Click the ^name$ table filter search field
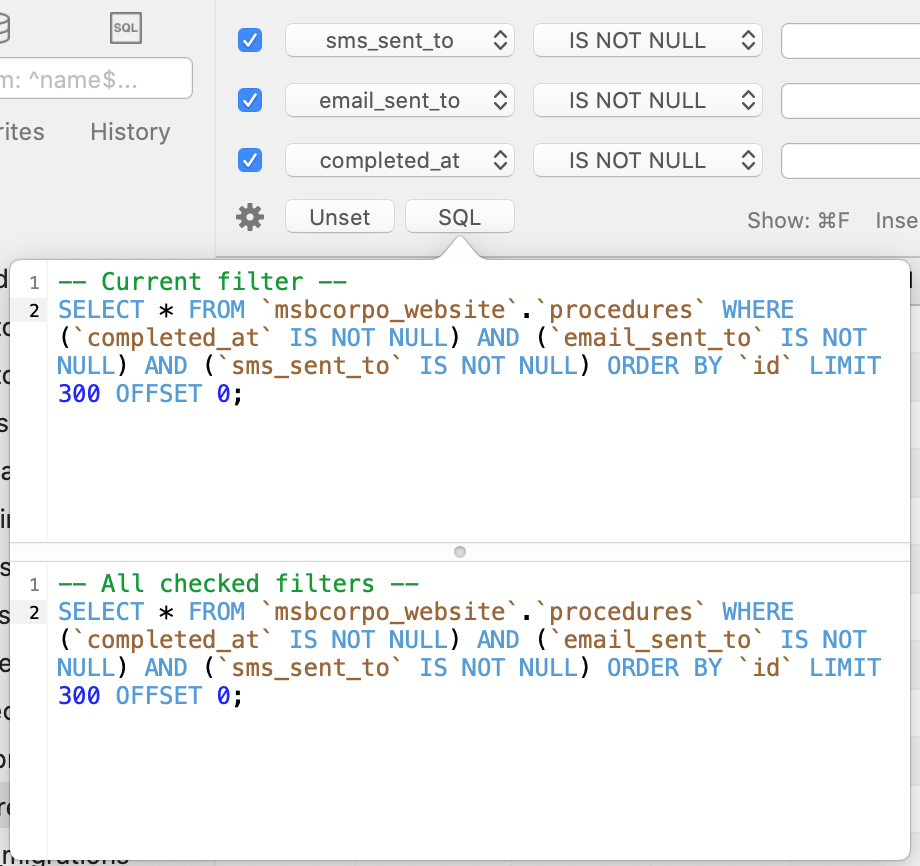 coord(96,78)
